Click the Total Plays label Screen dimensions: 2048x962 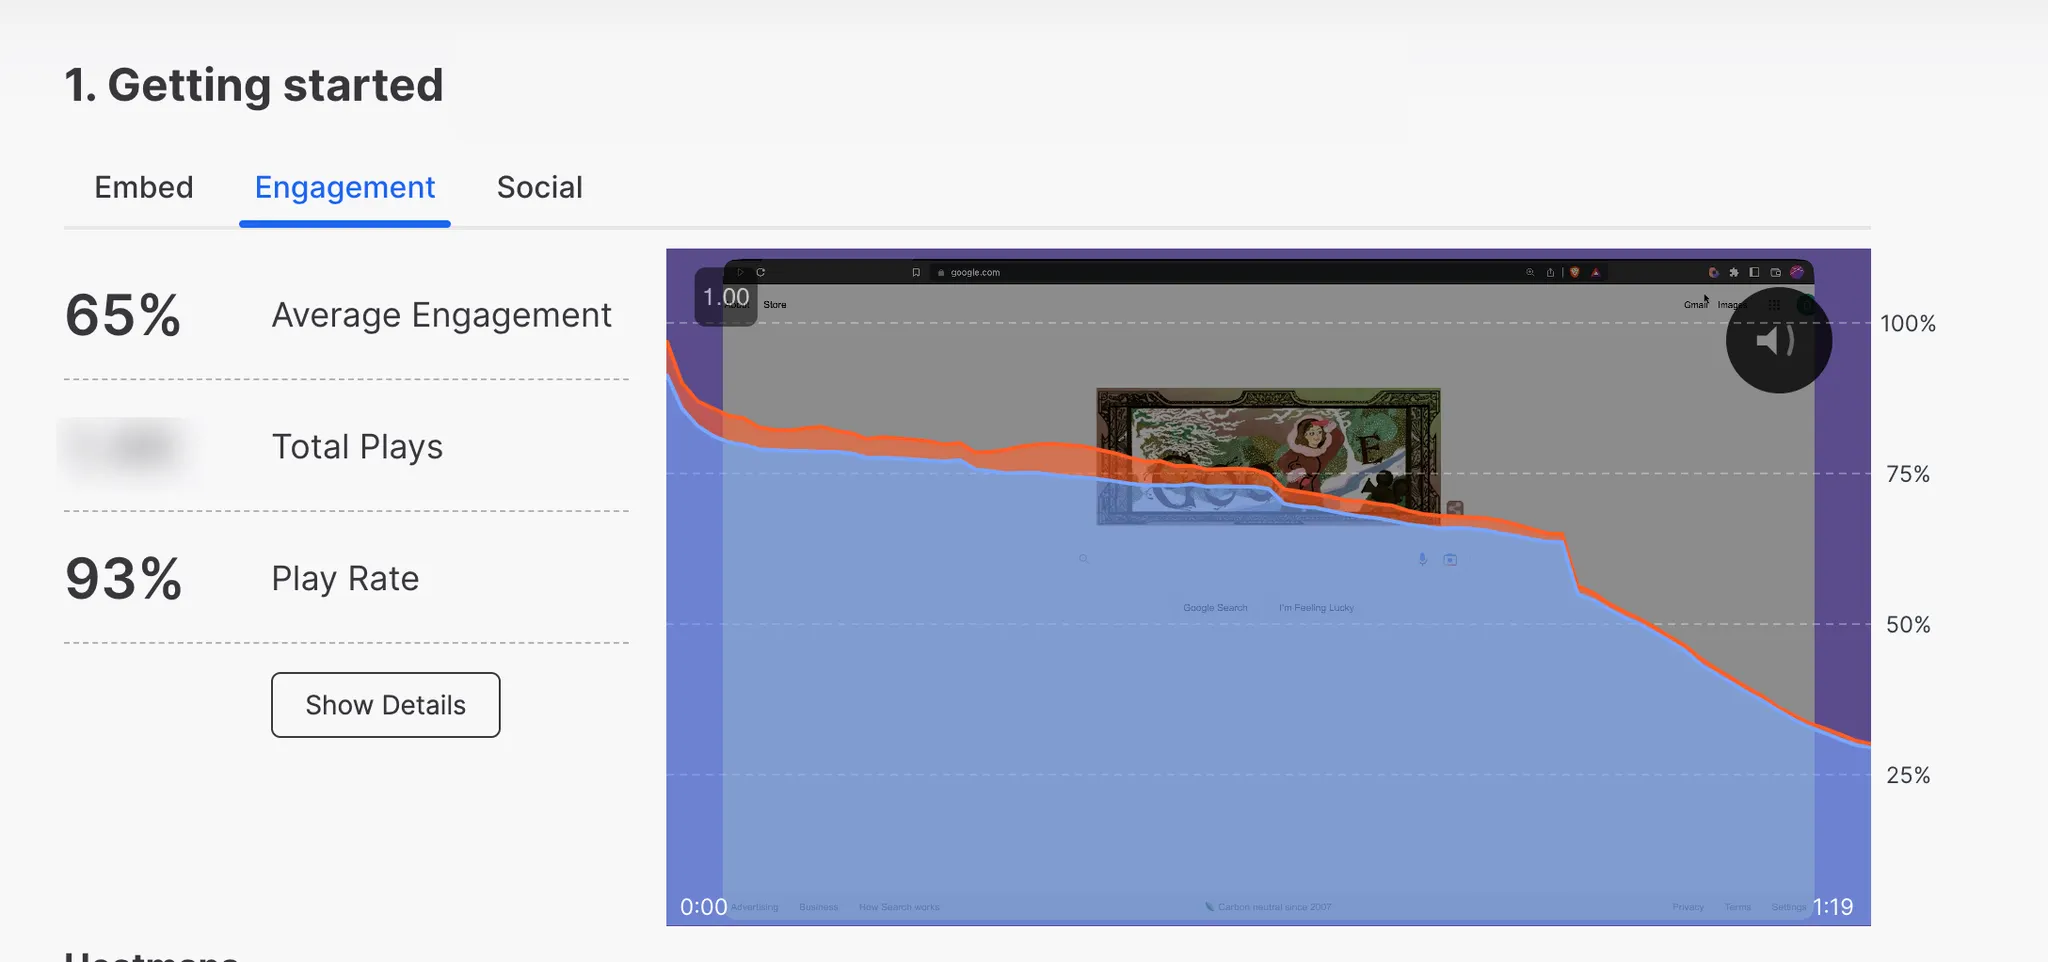click(357, 446)
